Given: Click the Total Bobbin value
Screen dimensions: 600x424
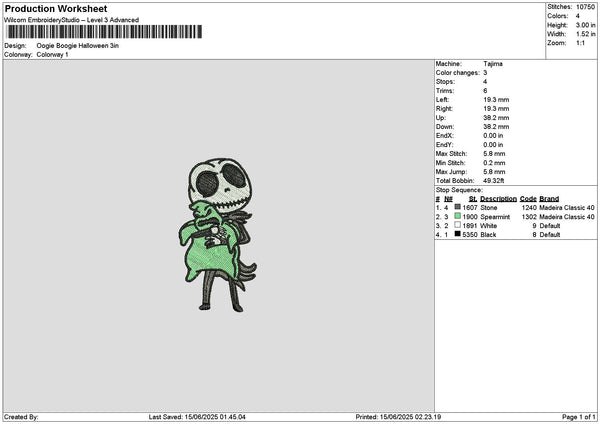Looking at the screenshot, I should tap(494, 181).
